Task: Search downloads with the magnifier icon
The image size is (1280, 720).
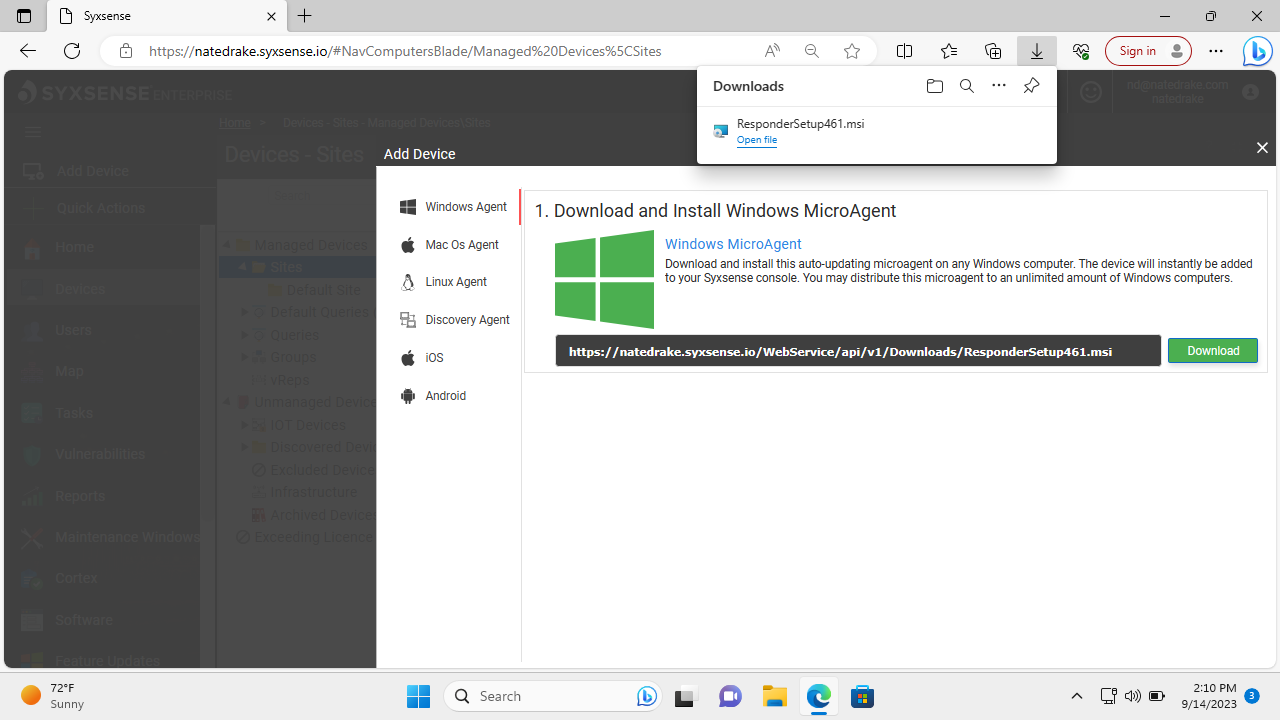Action: pyautogui.click(x=967, y=86)
